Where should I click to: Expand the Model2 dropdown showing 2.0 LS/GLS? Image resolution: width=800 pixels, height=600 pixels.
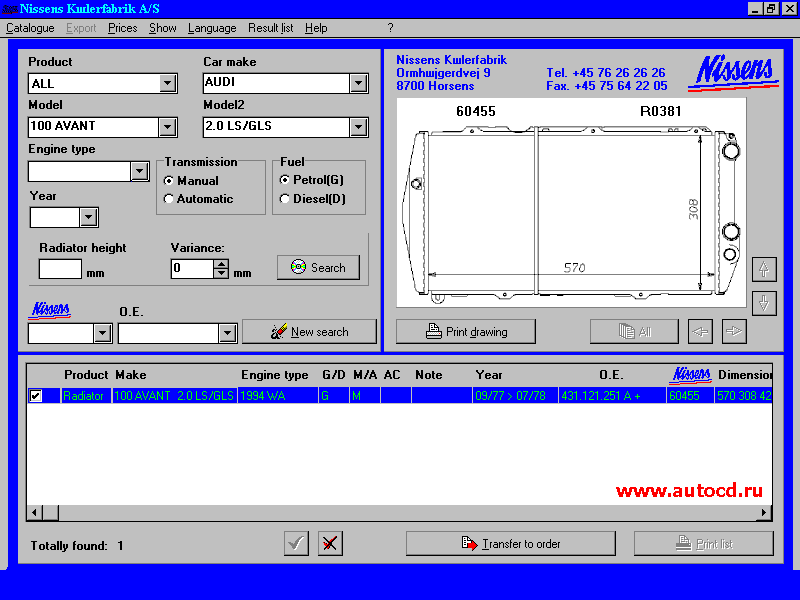click(359, 127)
